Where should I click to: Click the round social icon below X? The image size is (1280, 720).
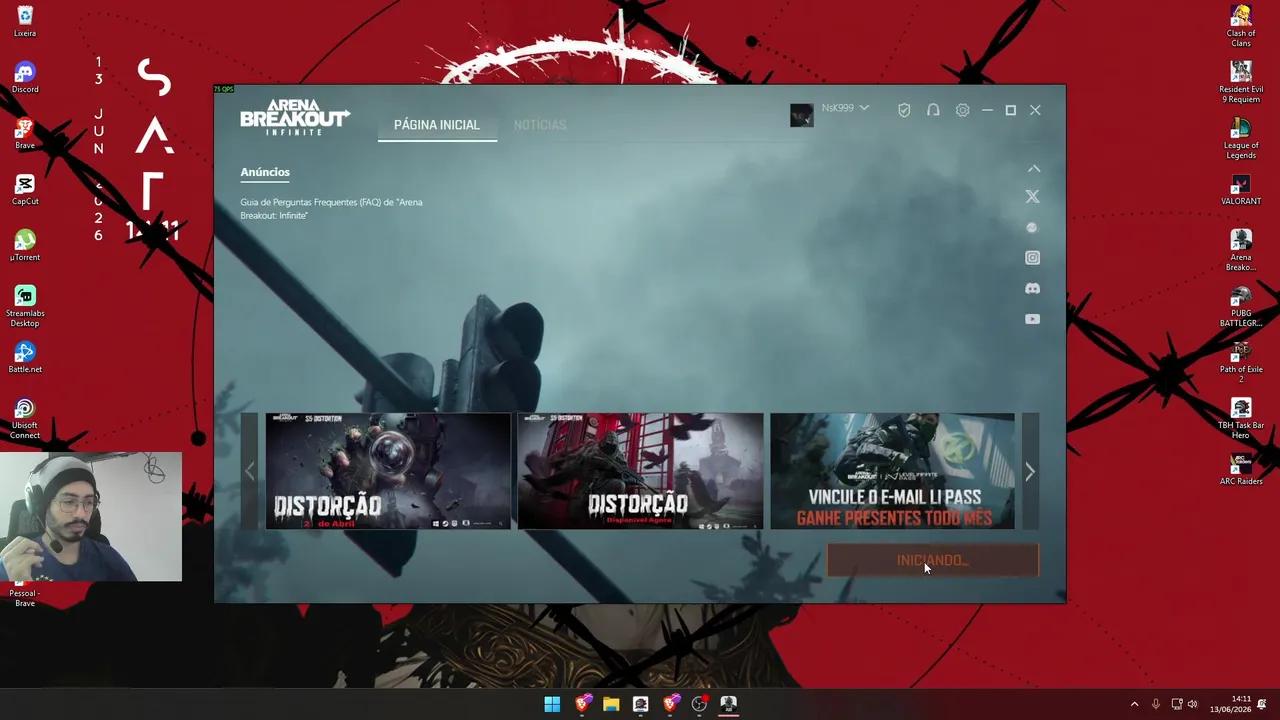pos(1032,228)
